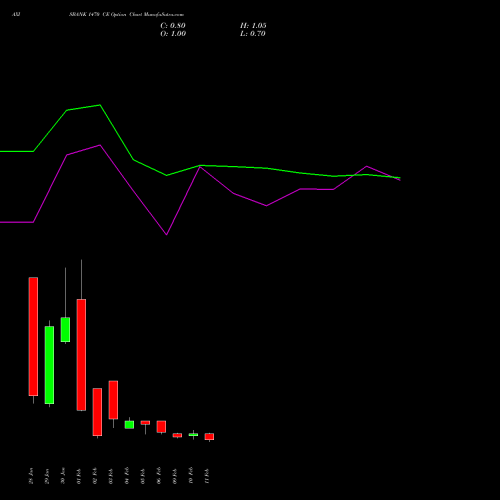This screenshot has height=500, width=500.
Task: Click the green candle above 30 Jan
Action: click(x=65, y=330)
